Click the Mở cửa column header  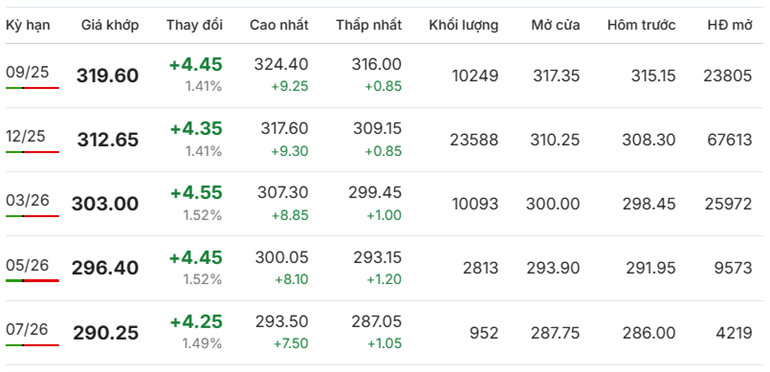[x=555, y=26]
